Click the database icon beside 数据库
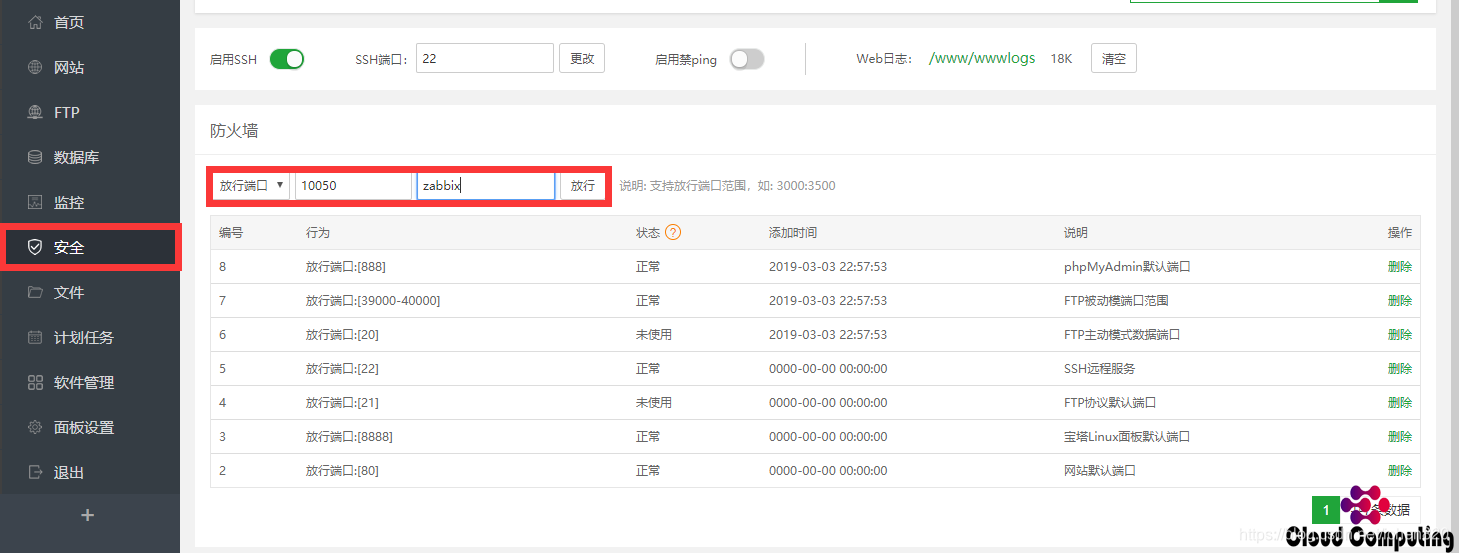The height and width of the screenshot is (553, 1459). pos(35,157)
